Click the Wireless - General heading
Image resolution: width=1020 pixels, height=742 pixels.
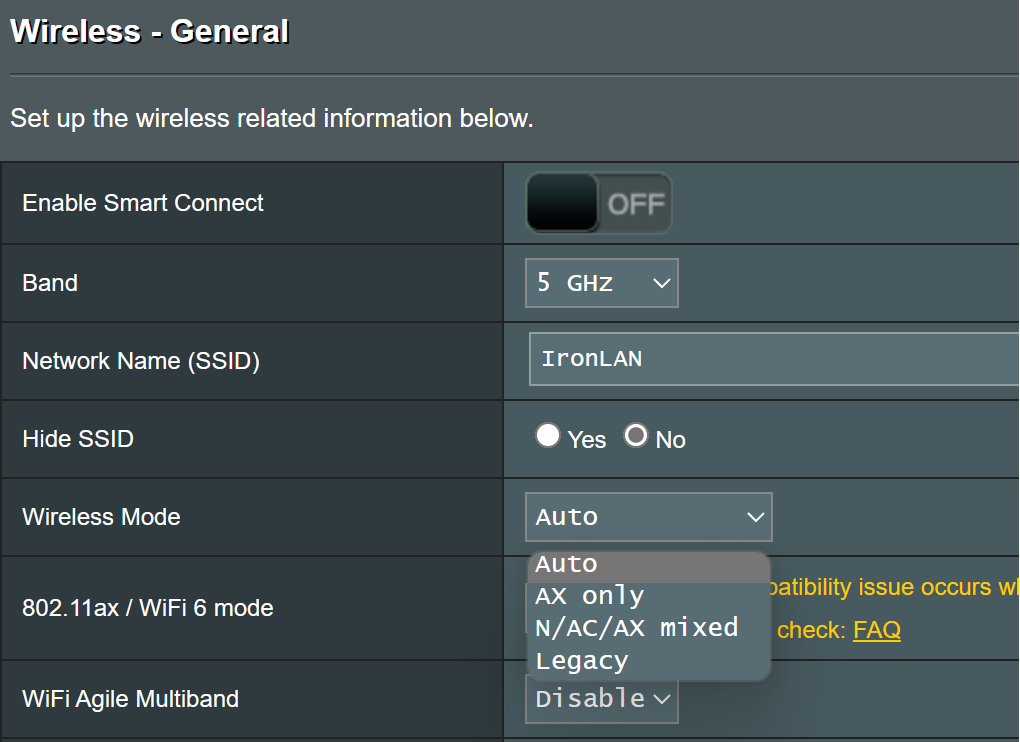(x=149, y=32)
